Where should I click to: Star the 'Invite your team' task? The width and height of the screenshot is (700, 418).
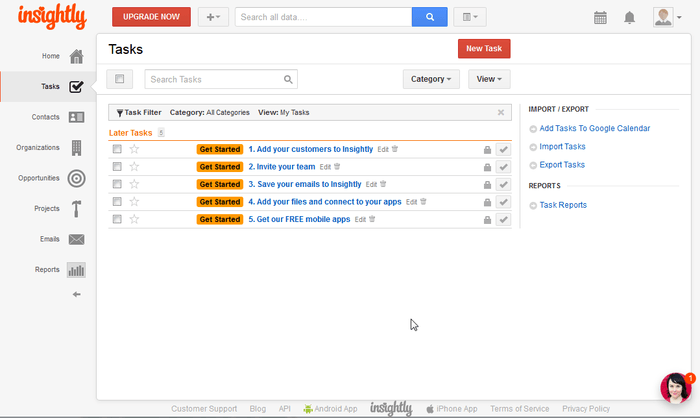[134, 167]
